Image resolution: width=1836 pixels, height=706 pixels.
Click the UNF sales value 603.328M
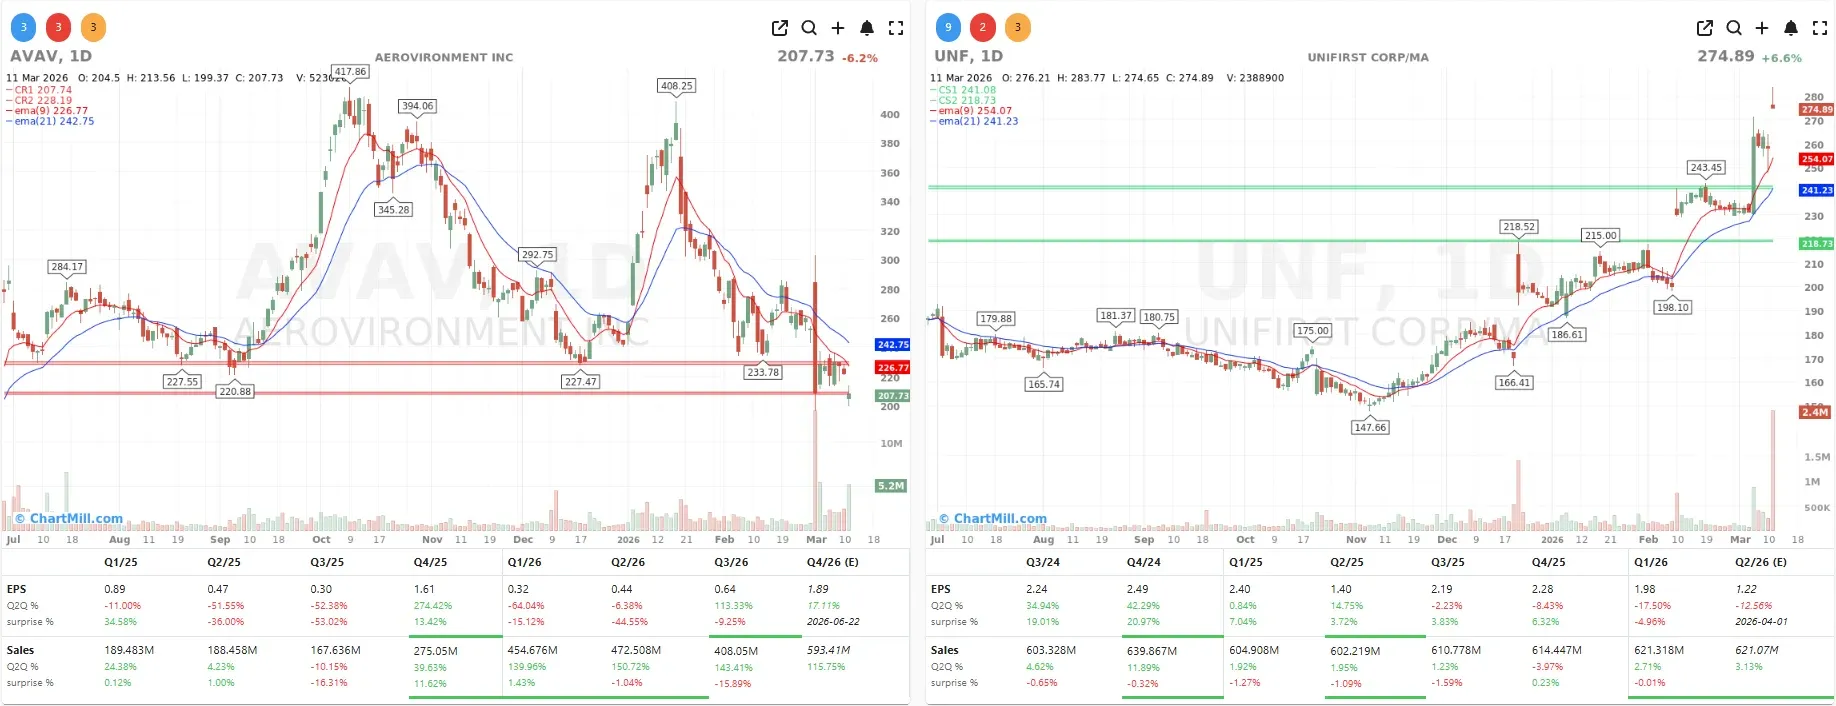tap(1051, 651)
